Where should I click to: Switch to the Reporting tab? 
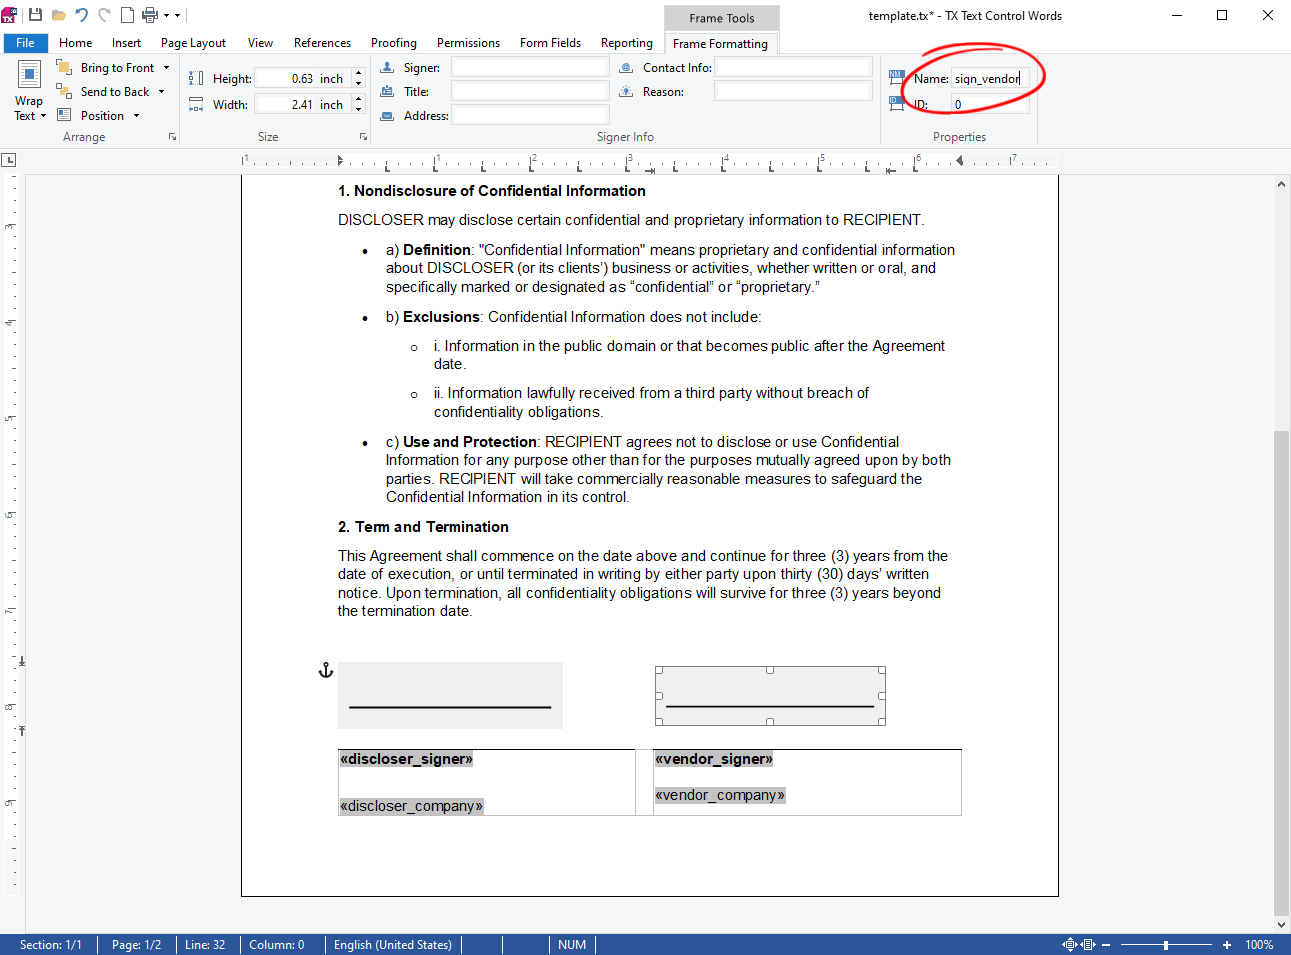[627, 43]
